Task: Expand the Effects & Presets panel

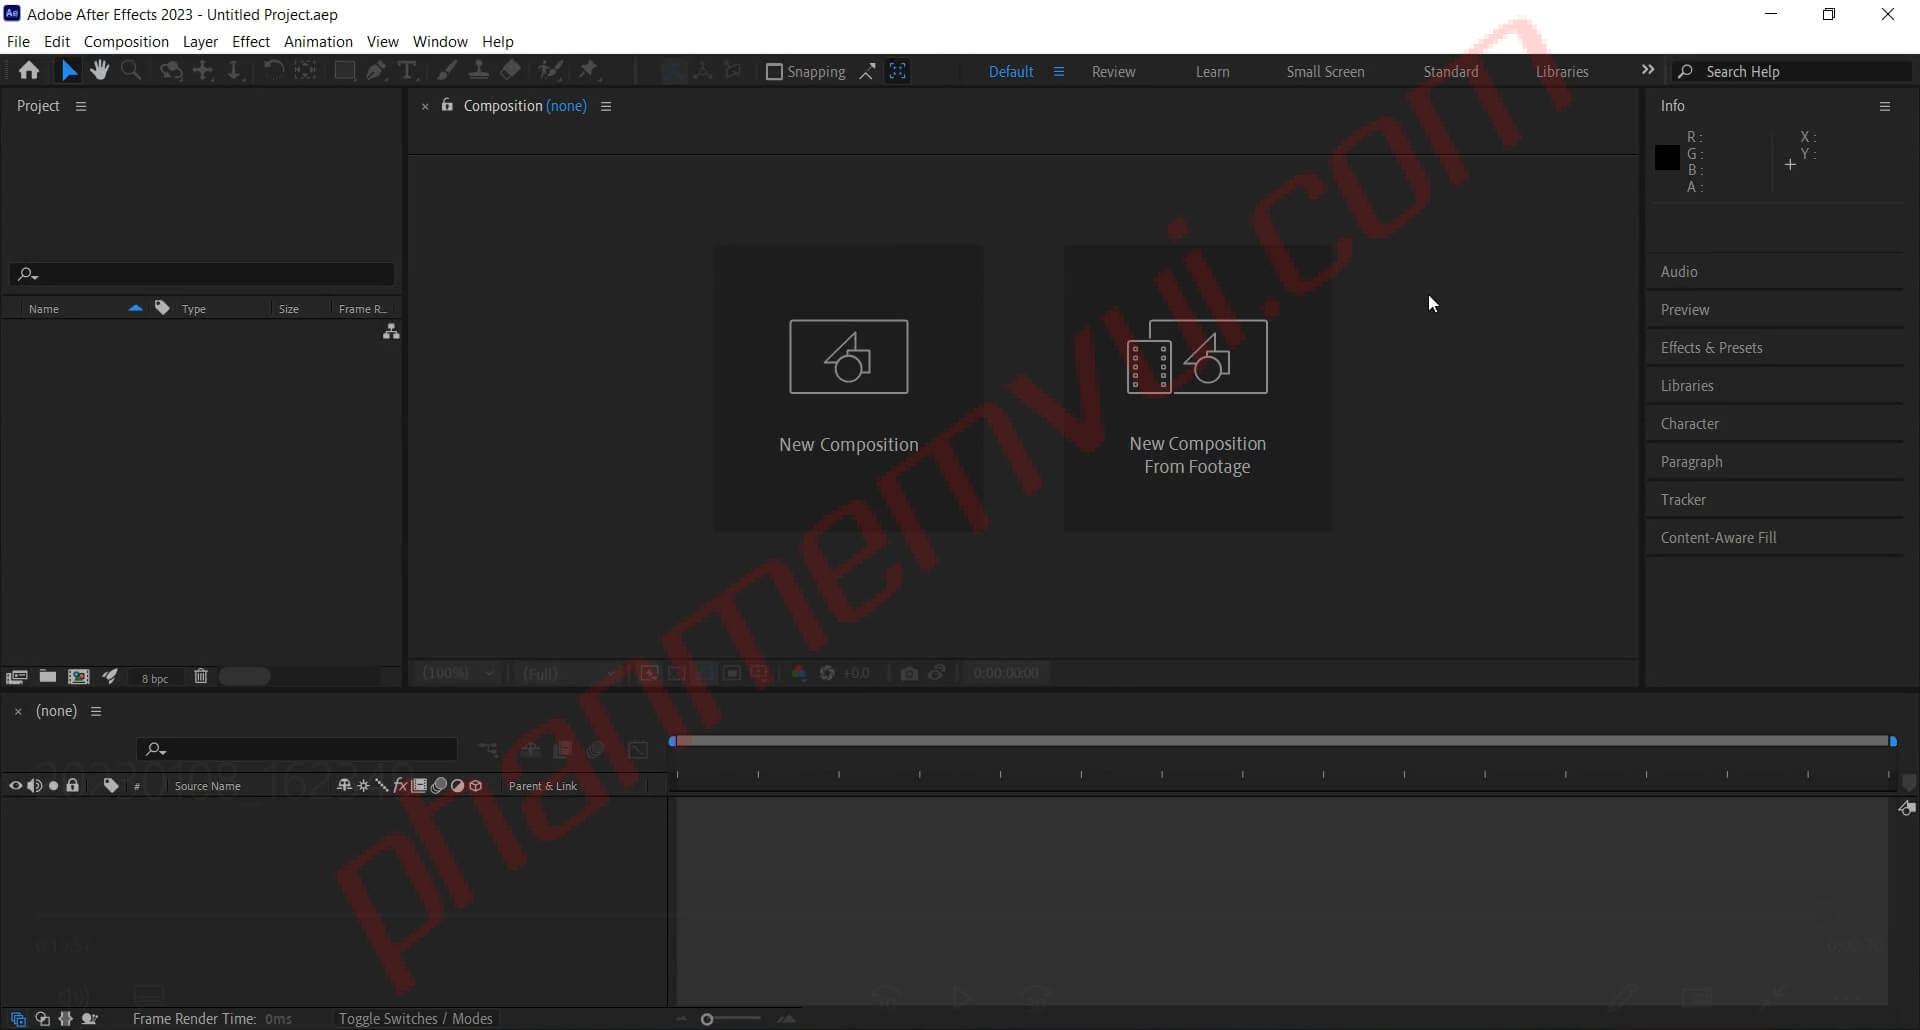Action: (1711, 348)
